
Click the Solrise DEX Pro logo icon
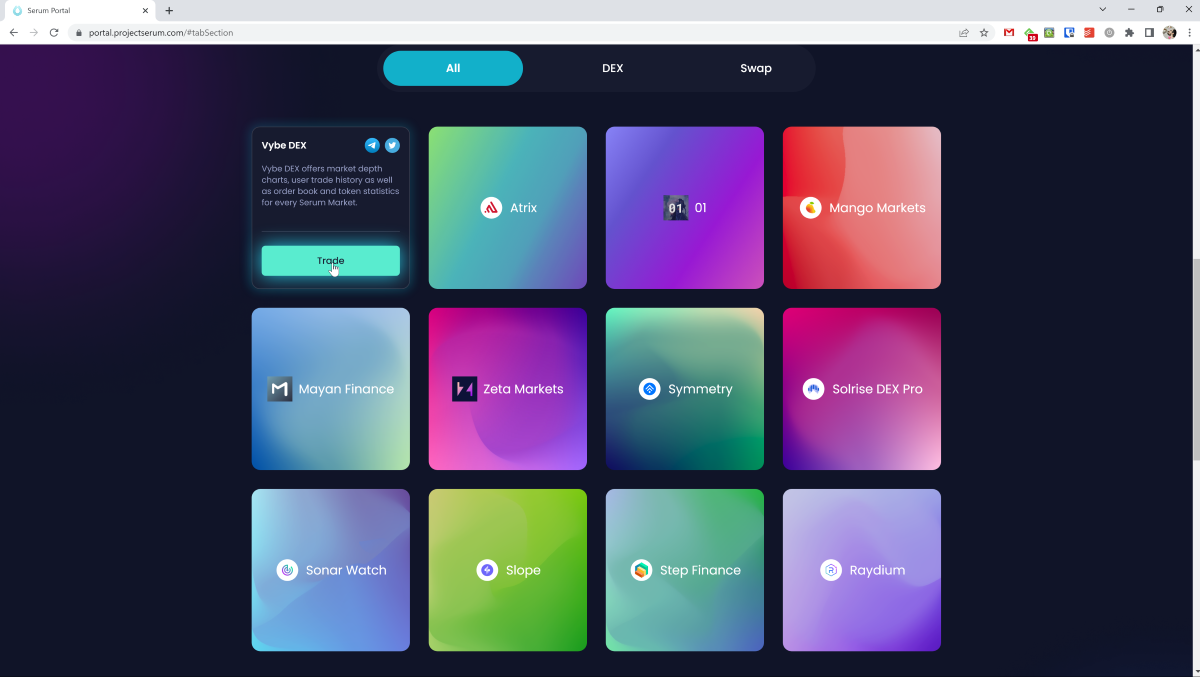coord(814,389)
